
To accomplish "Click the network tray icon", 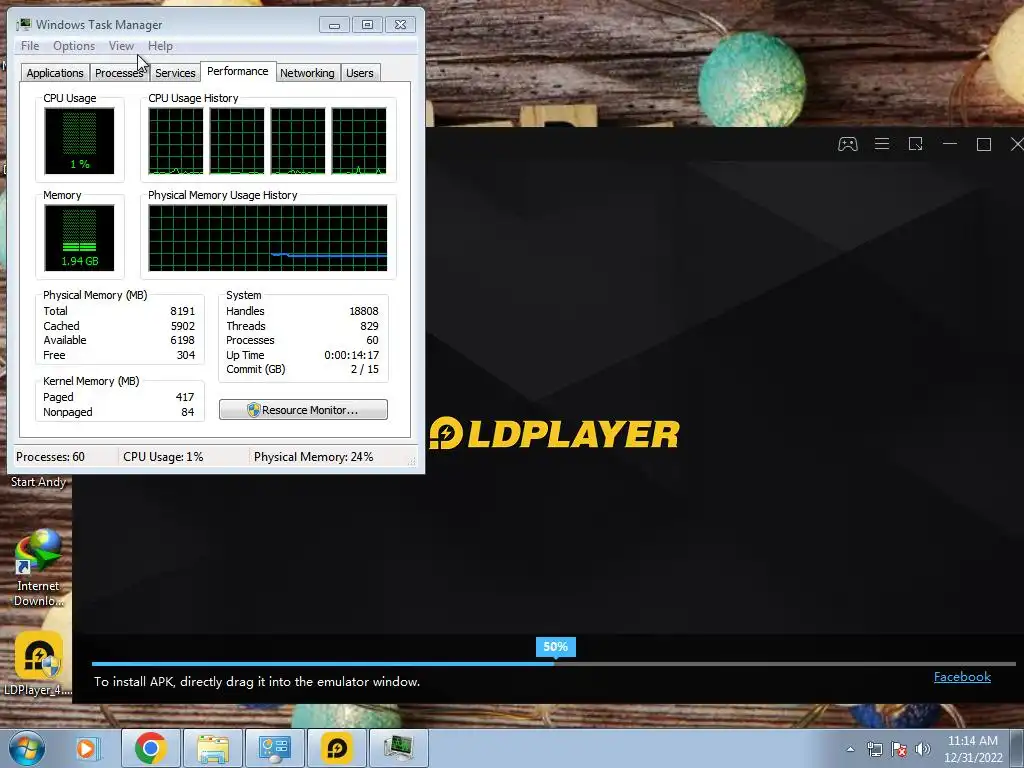I will [x=874, y=749].
